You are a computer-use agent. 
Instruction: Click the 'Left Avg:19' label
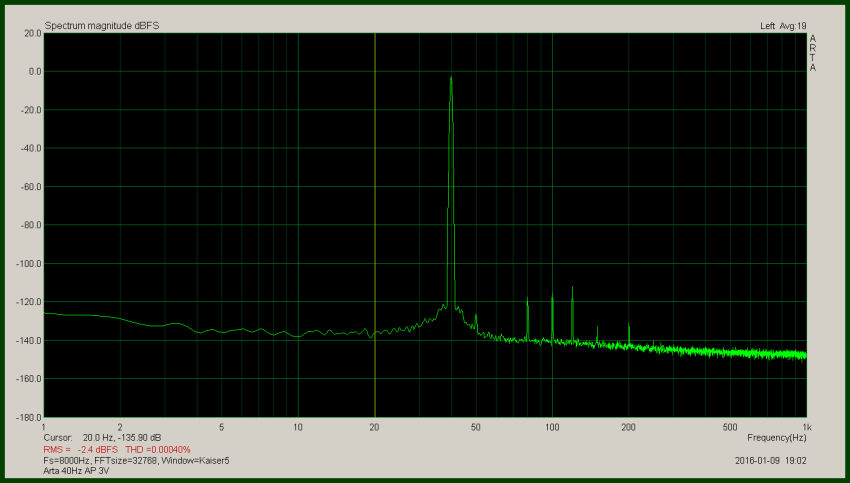click(x=783, y=25)
